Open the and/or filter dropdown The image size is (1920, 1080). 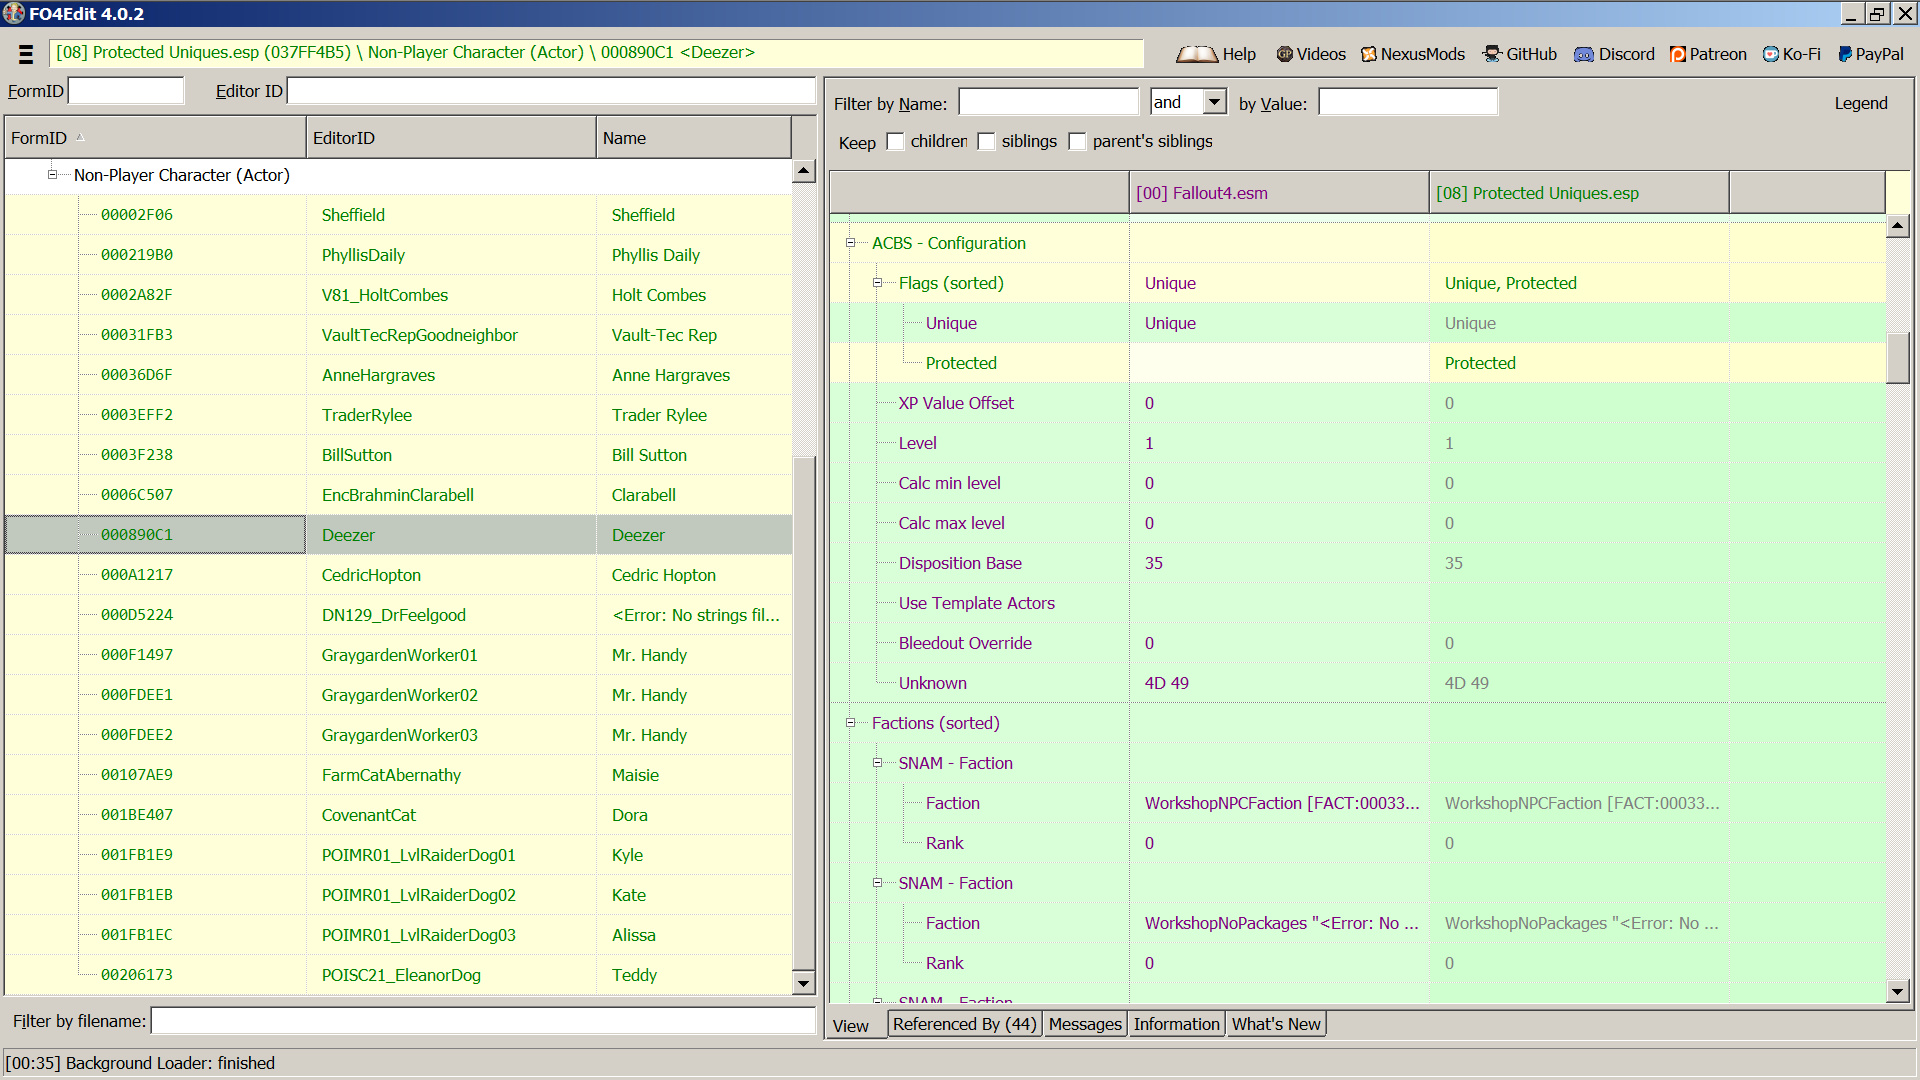[x=1214, y=102]
